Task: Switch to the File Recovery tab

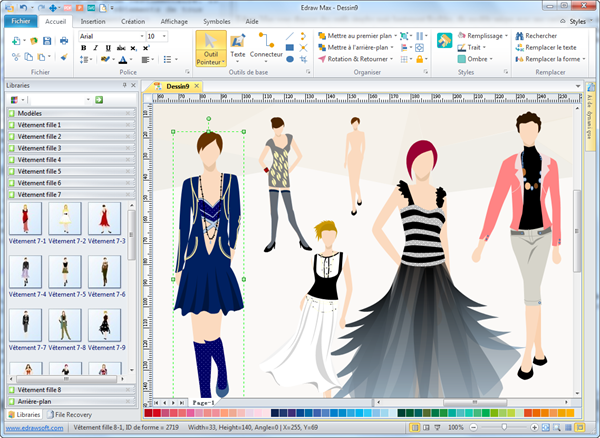Action: tap(74, 413)
